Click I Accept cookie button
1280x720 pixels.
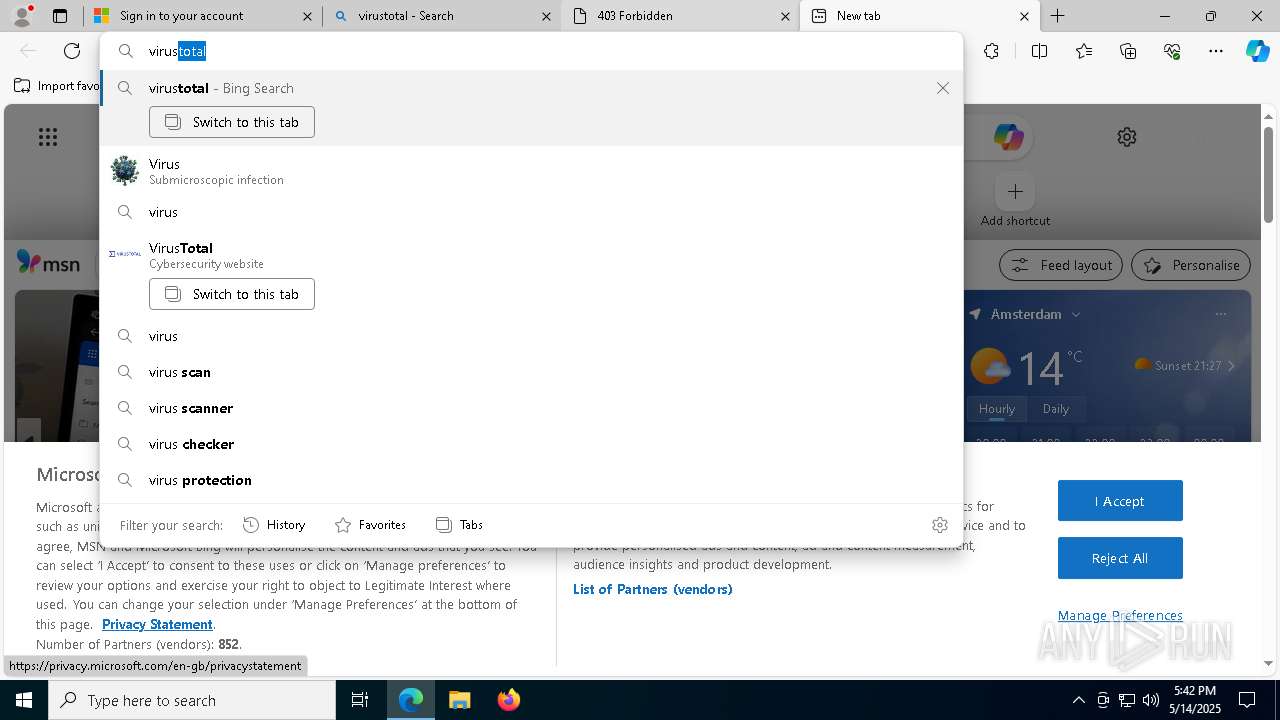(x=1120, y=501)
